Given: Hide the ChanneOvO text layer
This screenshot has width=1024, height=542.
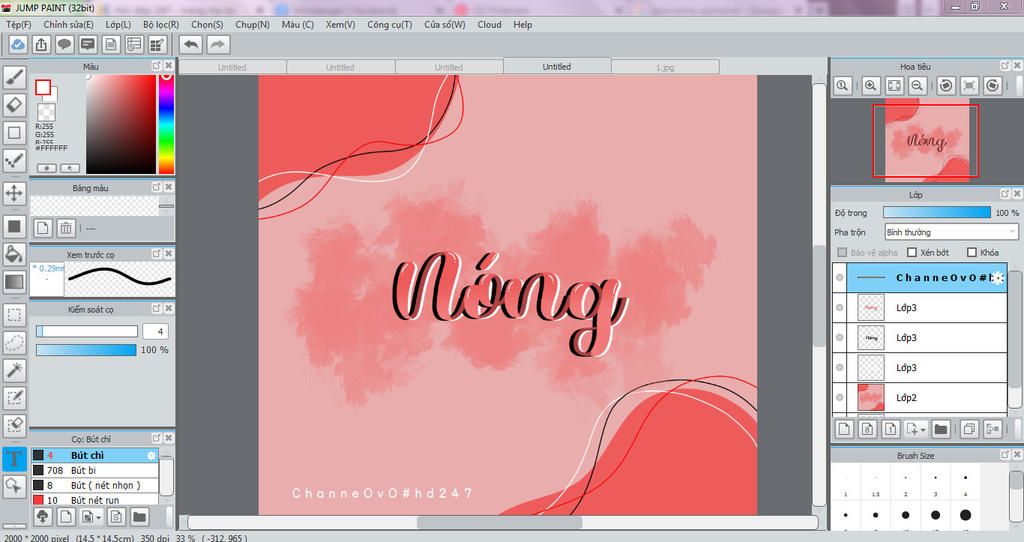Looking at the screenshot, I should (840, 278).
